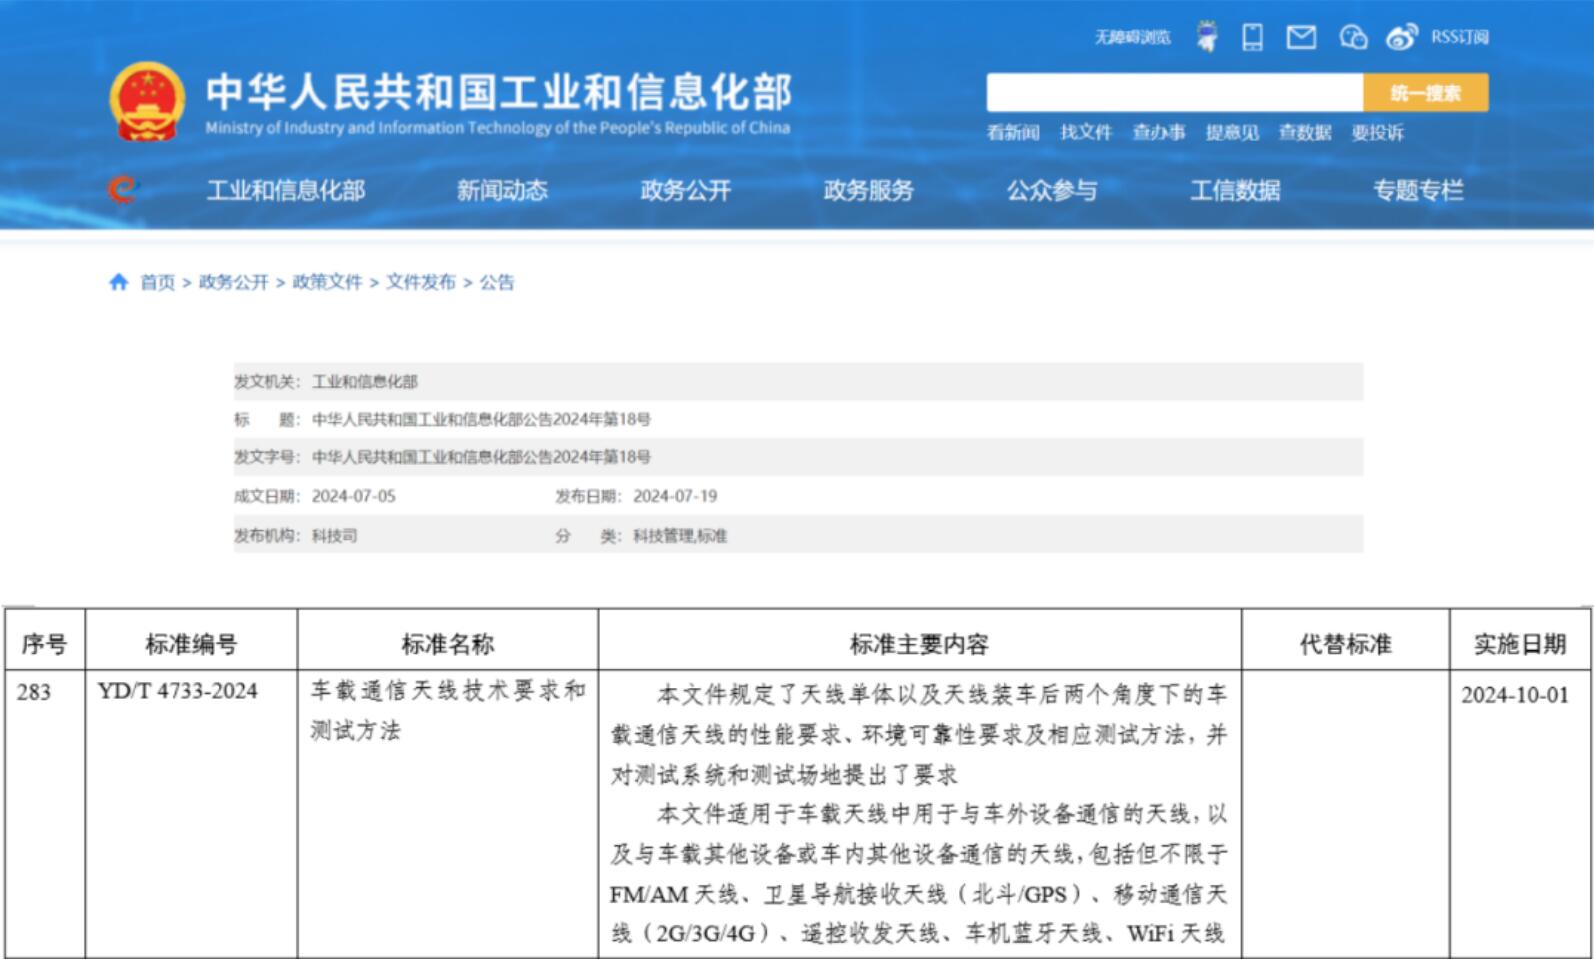Click the 成文日期 value 2024-07-05
Screen dimensions: 1594x959
pyautogui.click(x=354, y=496)
